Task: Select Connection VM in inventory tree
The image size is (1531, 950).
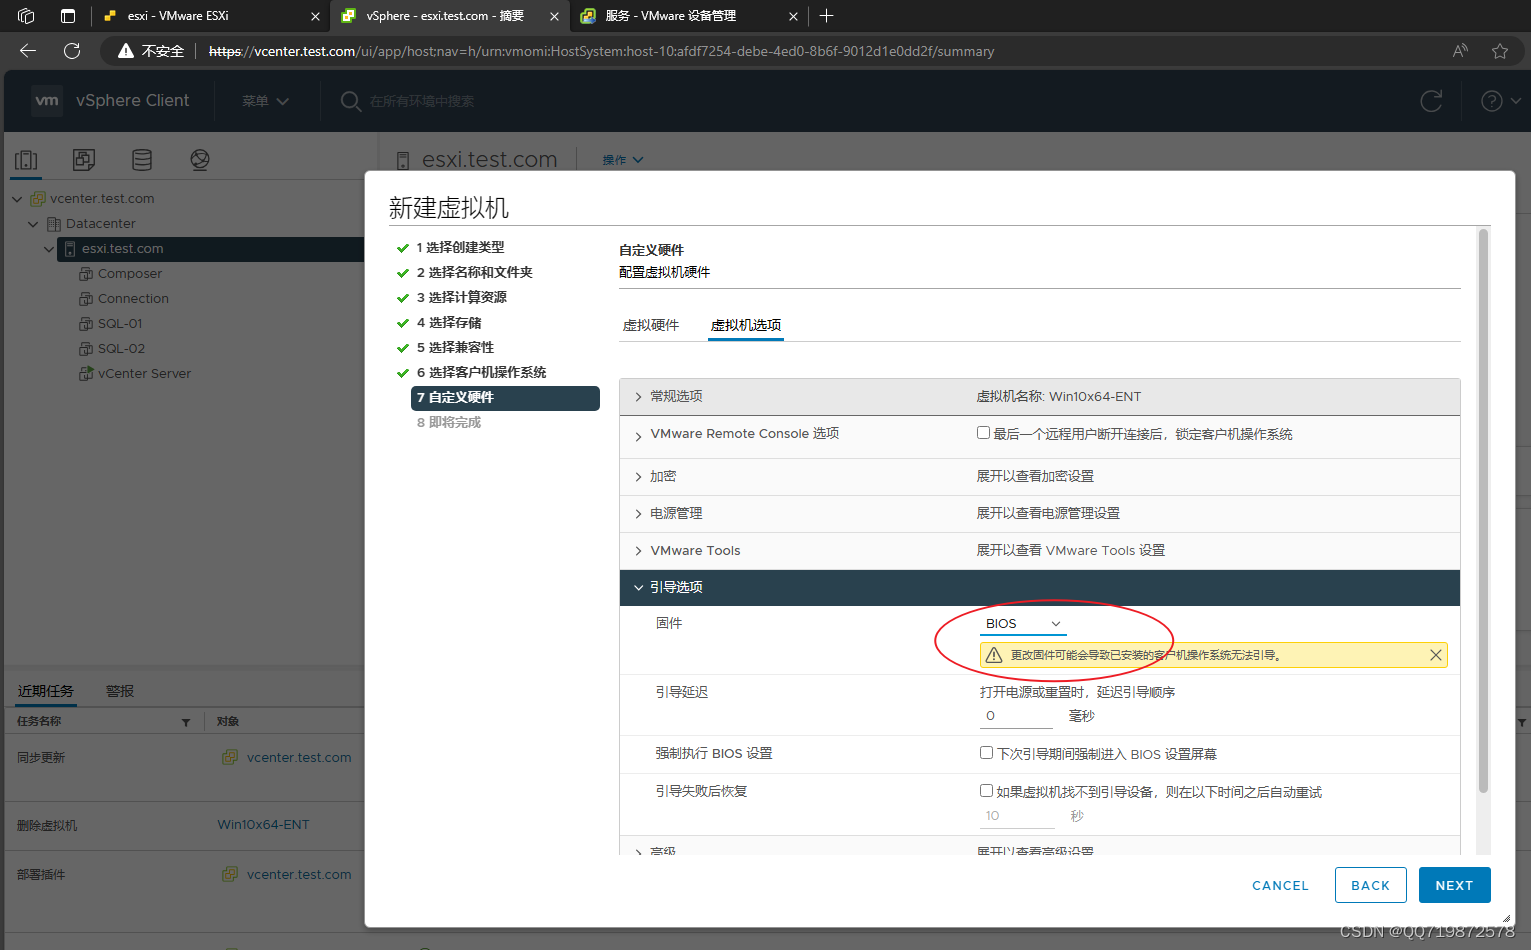Action: (x=133, y=299)
